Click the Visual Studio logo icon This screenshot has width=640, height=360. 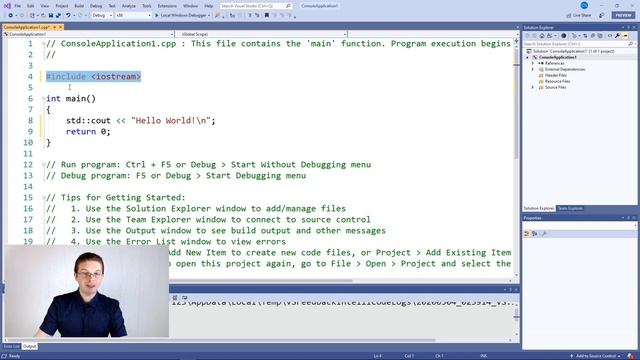pos(7,6)
